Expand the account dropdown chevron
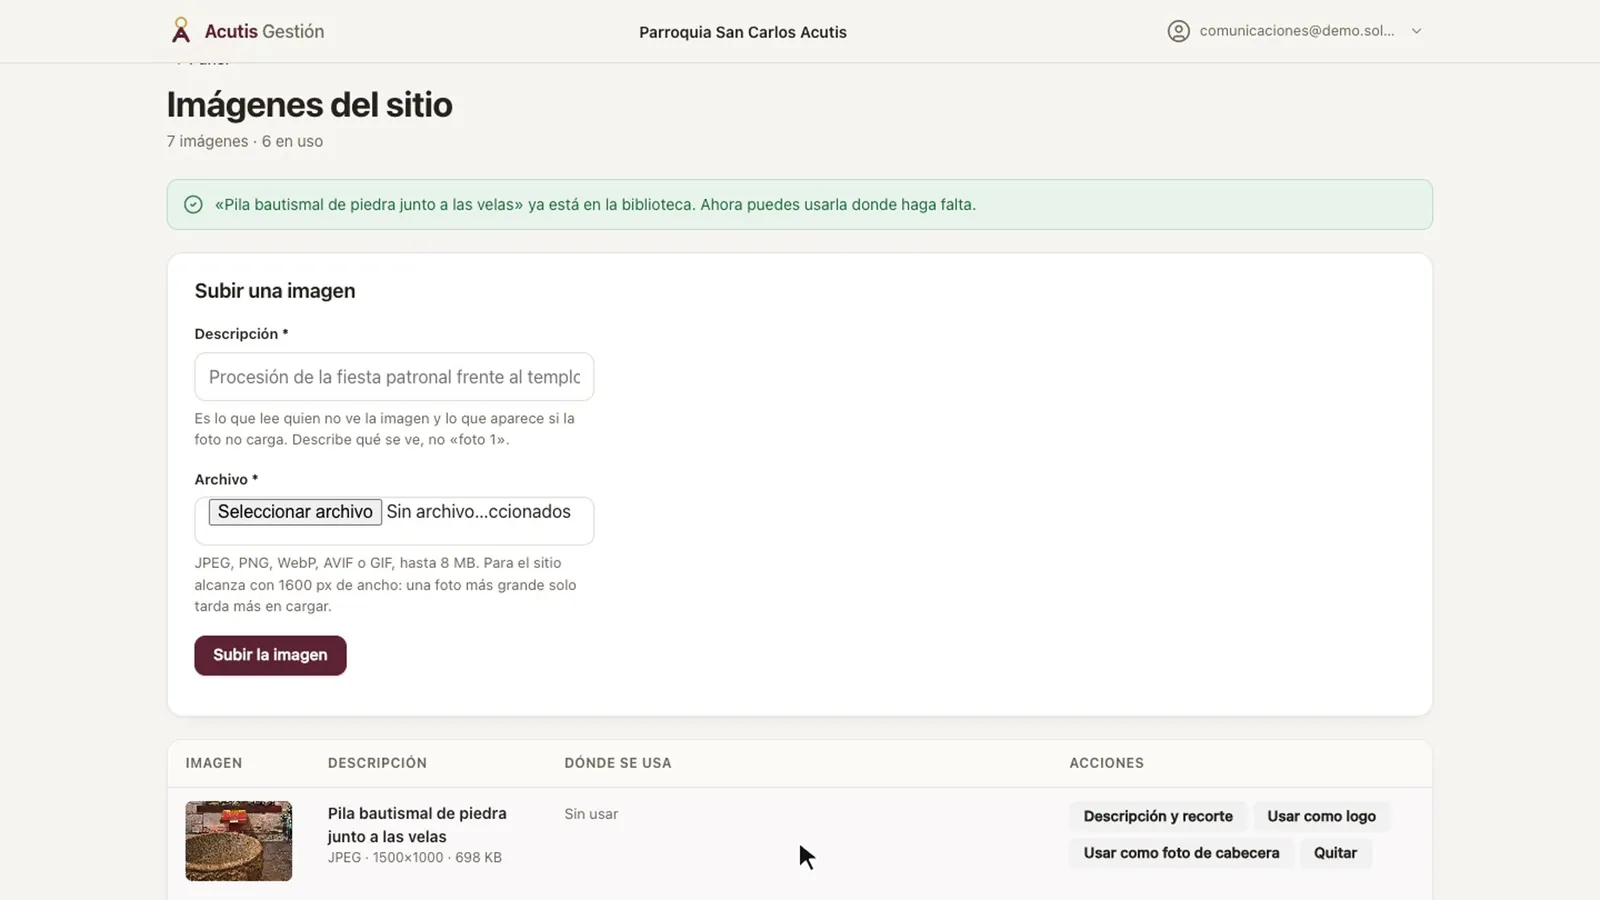 pyautogui.click(x=1416, y=31)
